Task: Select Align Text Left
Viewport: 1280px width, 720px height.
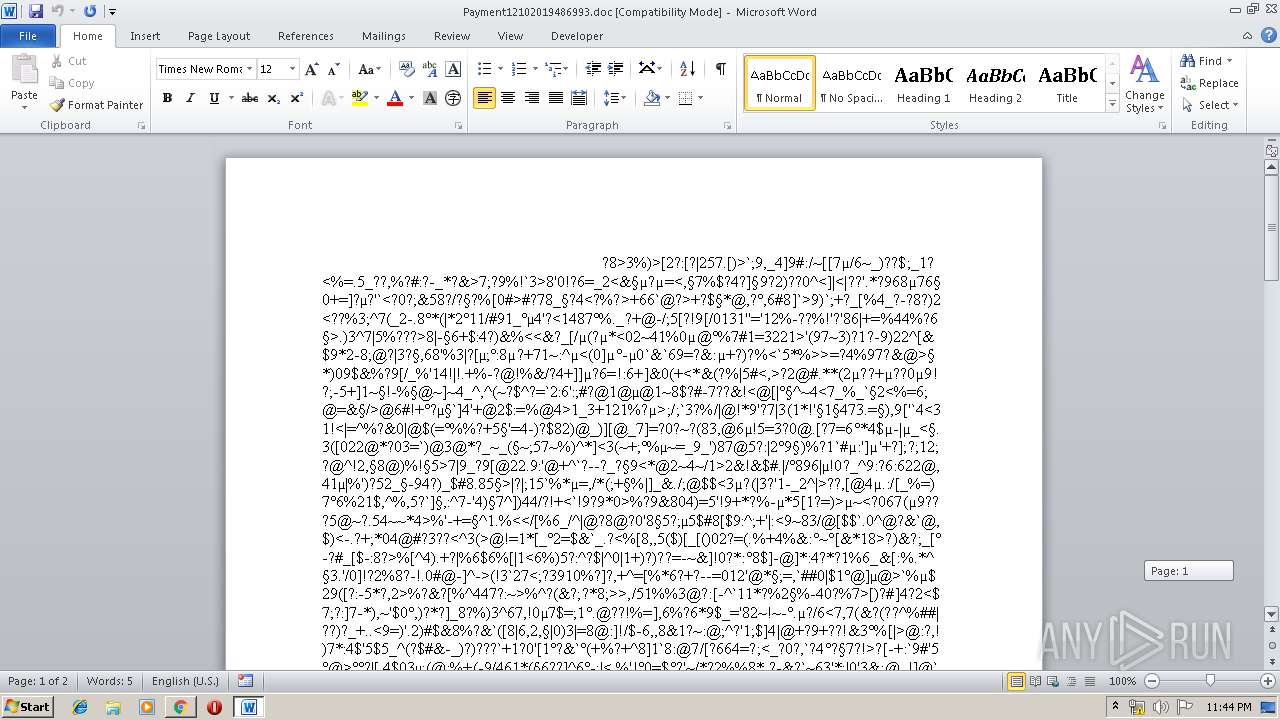Action: 485,98
